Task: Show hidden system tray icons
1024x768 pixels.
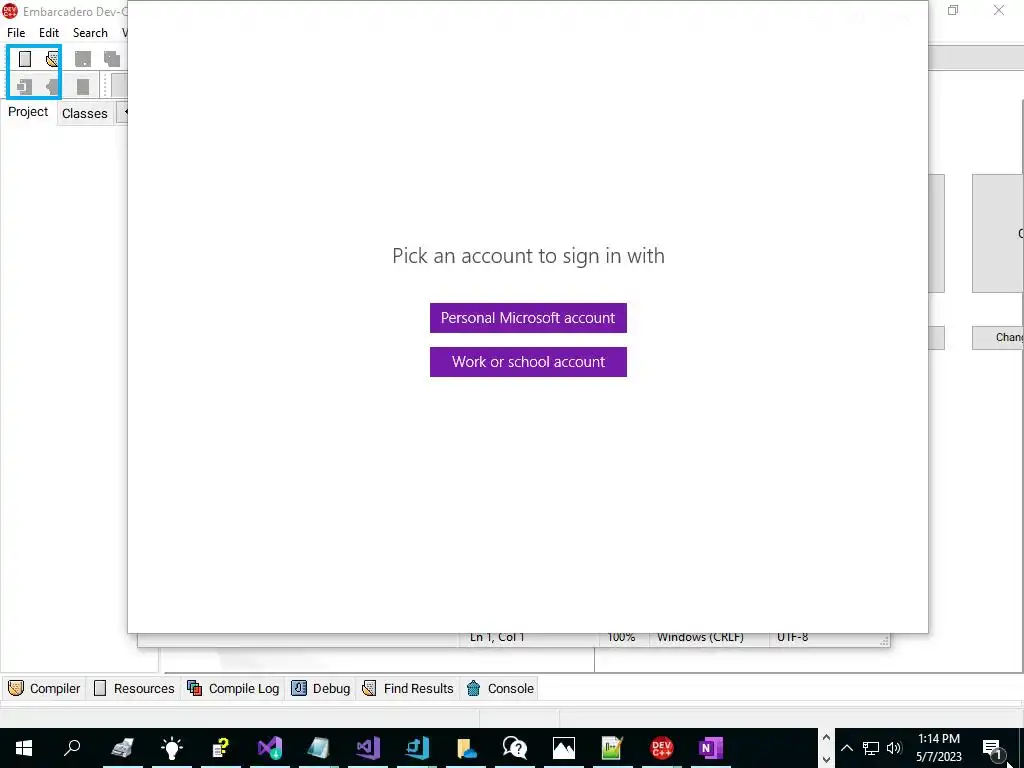Action: coord(846,748)
